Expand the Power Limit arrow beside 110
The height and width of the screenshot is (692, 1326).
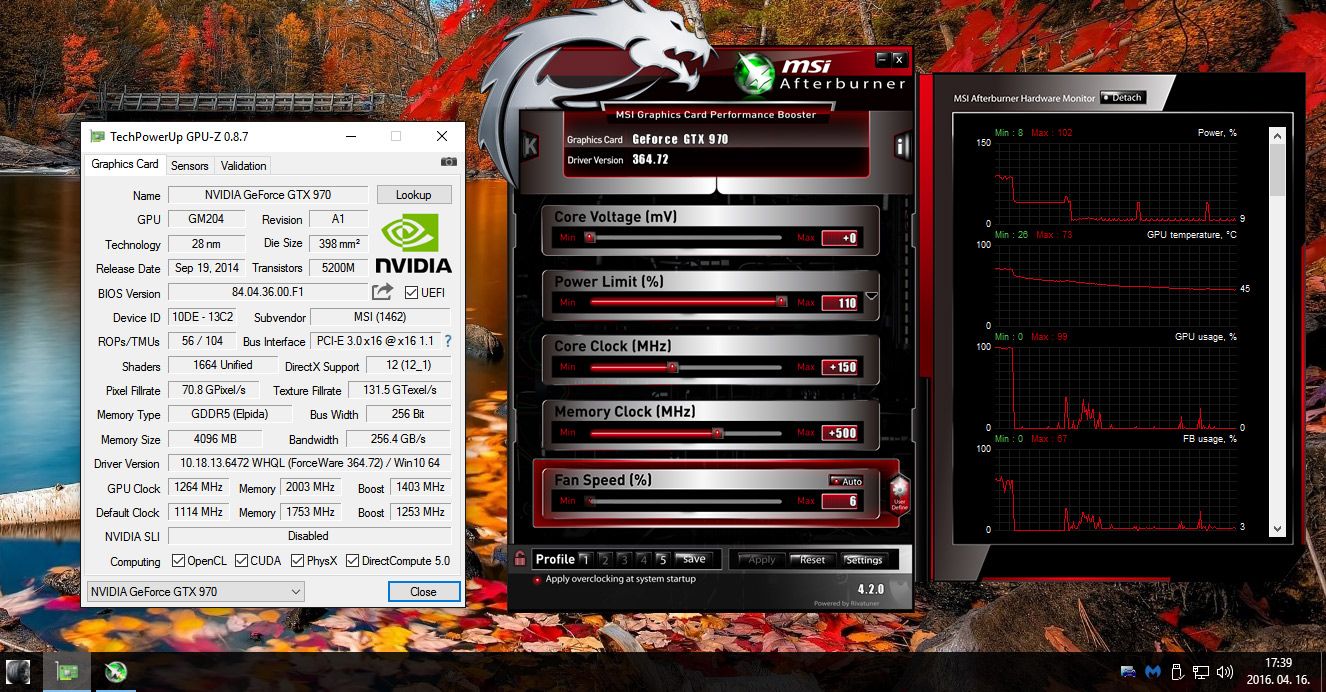point(871,296)
